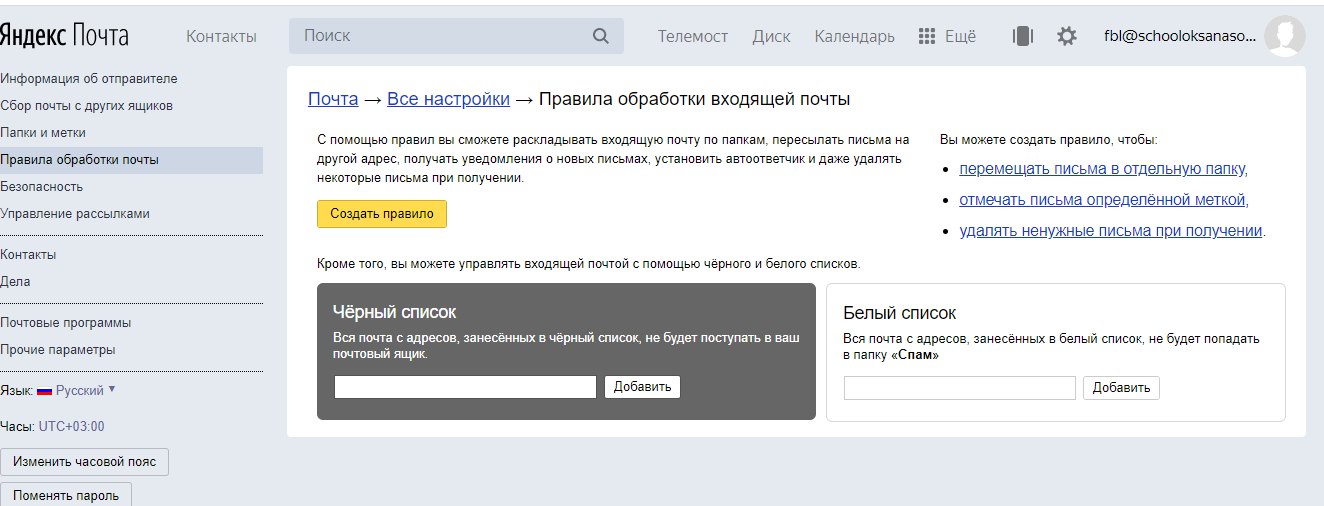The height and width of the screenshot is (506, 1324).
Task: Follow link перемещать письма в отдельную папку
Action: [1104, 168]
